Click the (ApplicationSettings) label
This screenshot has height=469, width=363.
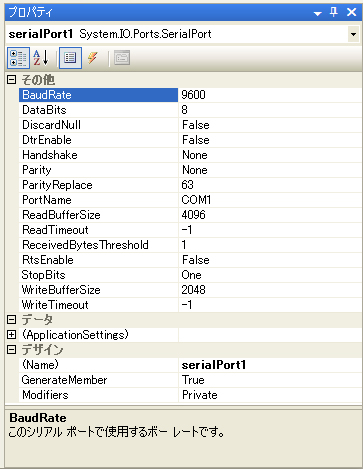tap(75, 335)
